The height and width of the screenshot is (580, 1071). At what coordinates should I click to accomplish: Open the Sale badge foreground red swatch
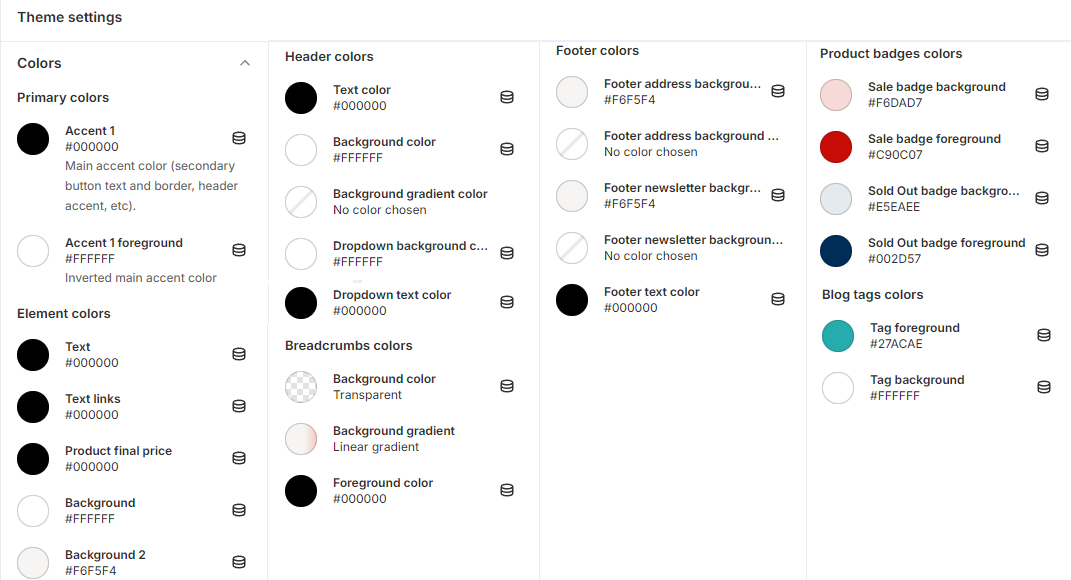(836, 147)
